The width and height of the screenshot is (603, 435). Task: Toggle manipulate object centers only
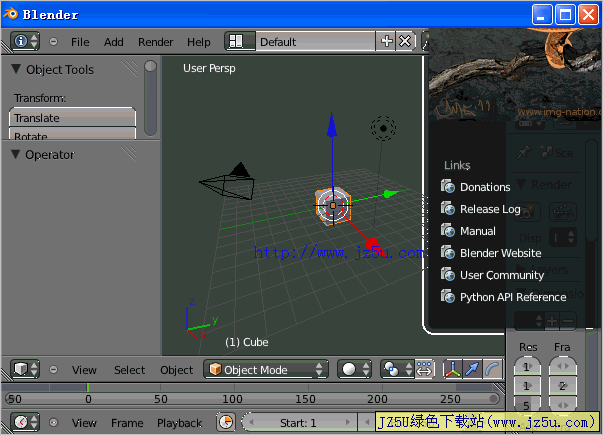(424, 369)
